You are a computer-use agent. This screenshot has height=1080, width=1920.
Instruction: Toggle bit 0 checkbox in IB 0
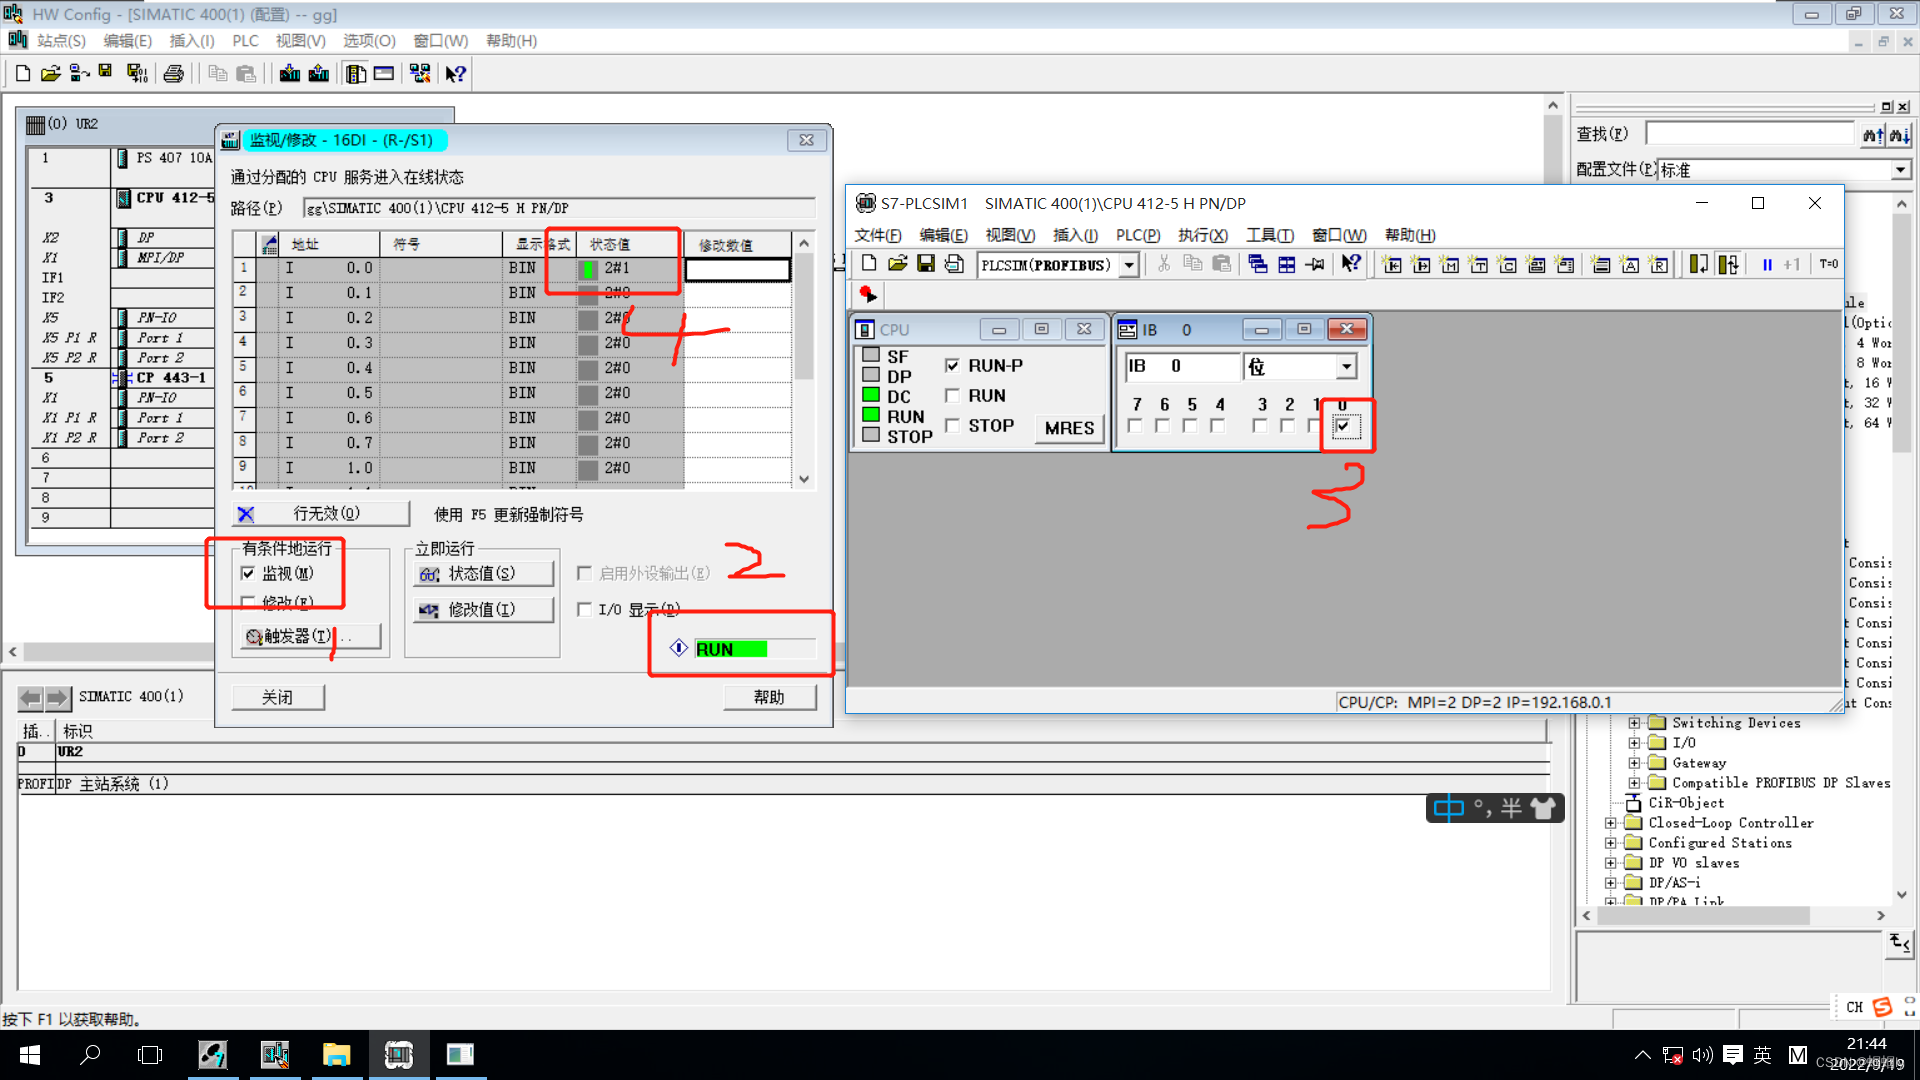1343,426
